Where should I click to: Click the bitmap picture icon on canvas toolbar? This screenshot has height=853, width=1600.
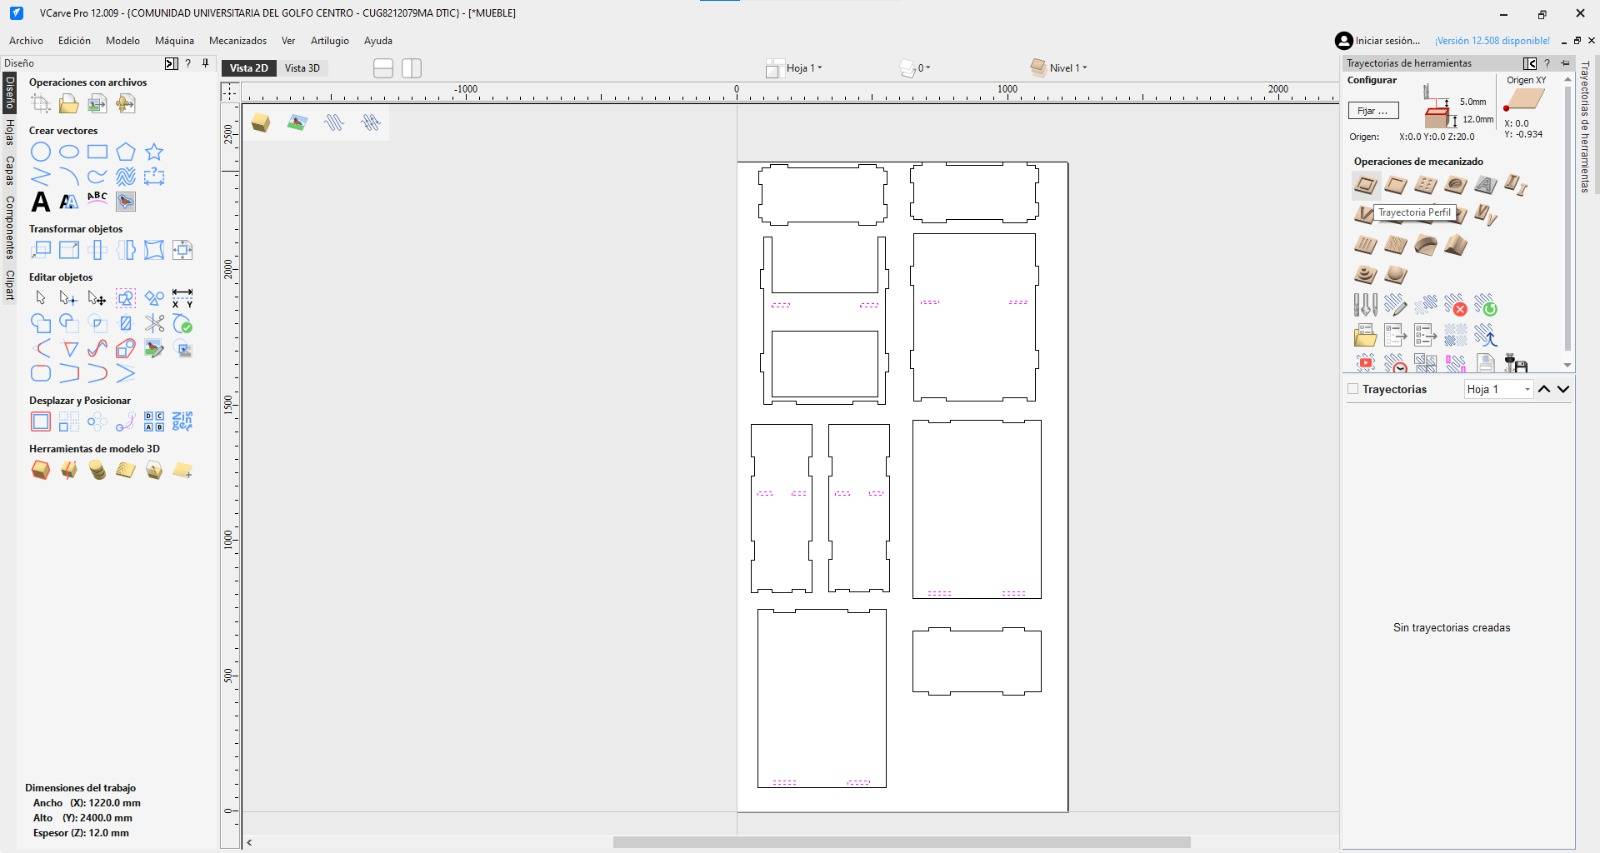297,122
